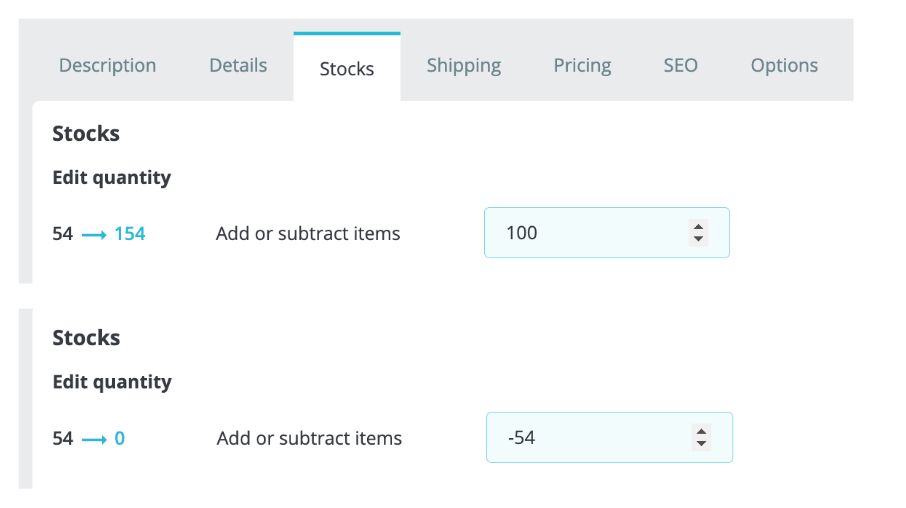906x508 pixels.
Task: Click the blue arrow before 154
Action: tap(94, 235)
